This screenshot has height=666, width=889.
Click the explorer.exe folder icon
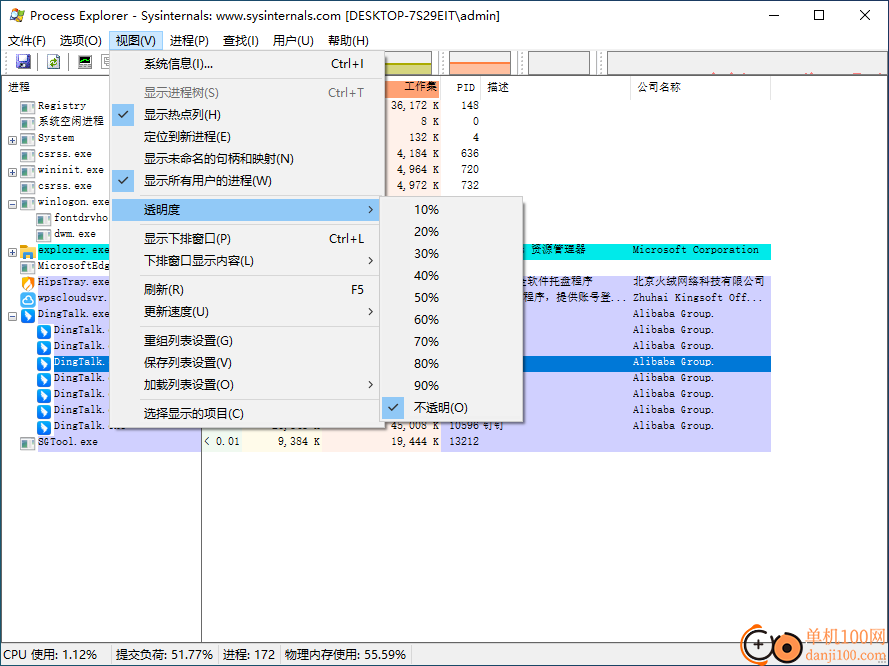[x=27, y=251]
